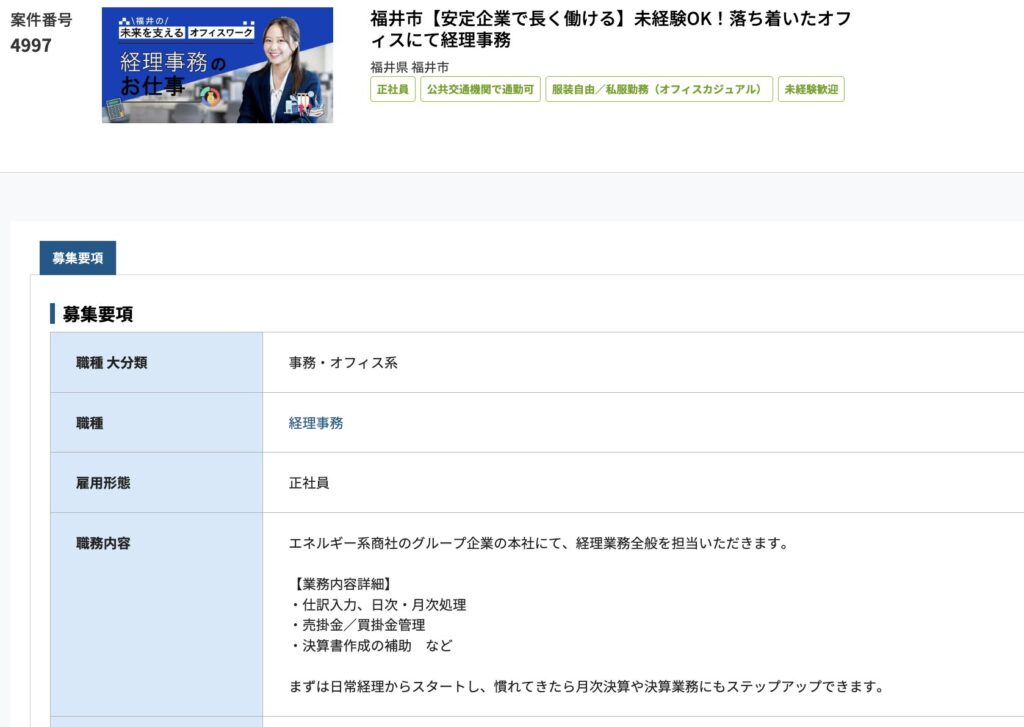Click the 職務内容 row header

tap(103, 544)
